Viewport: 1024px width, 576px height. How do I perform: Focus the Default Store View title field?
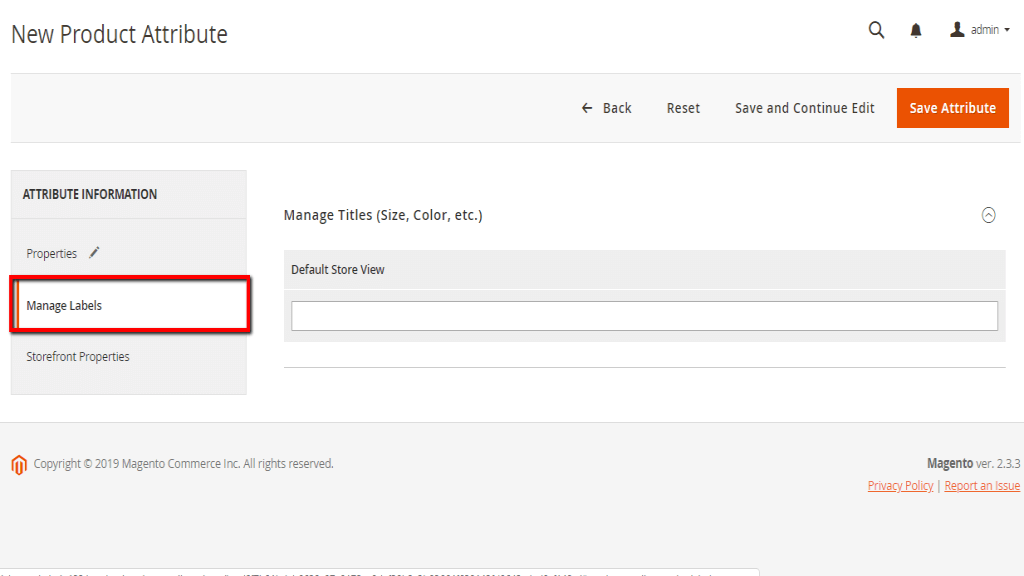644,316
